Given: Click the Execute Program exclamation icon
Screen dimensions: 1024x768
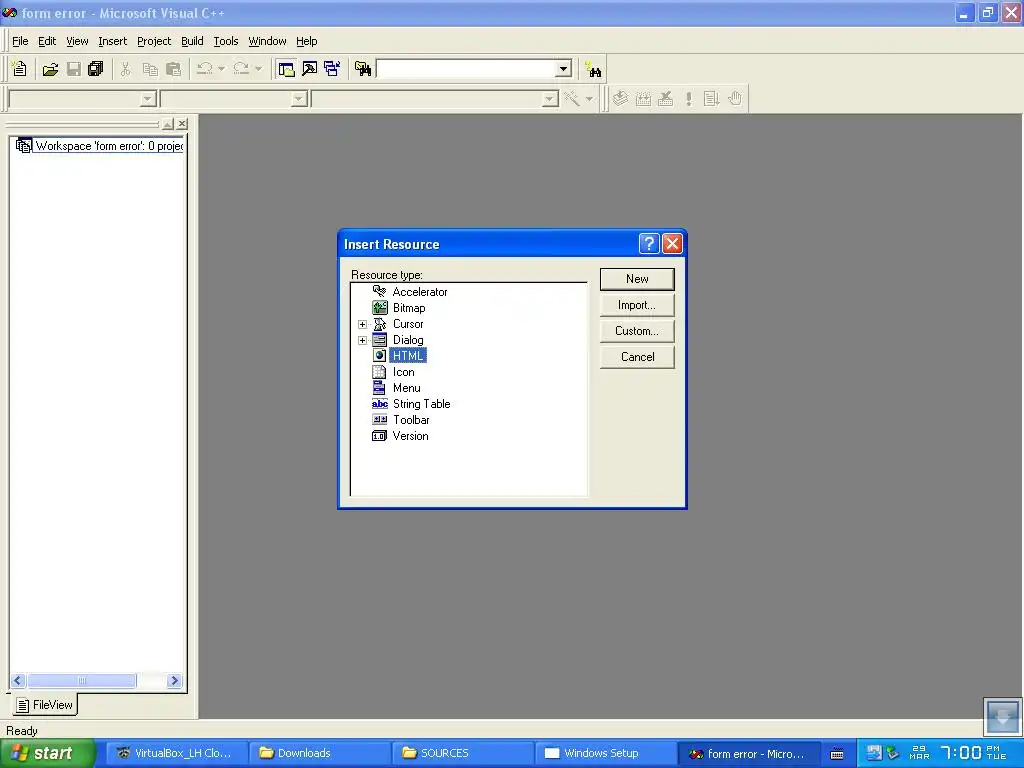Looking at the screenshot, I should [x=688, y=99].
